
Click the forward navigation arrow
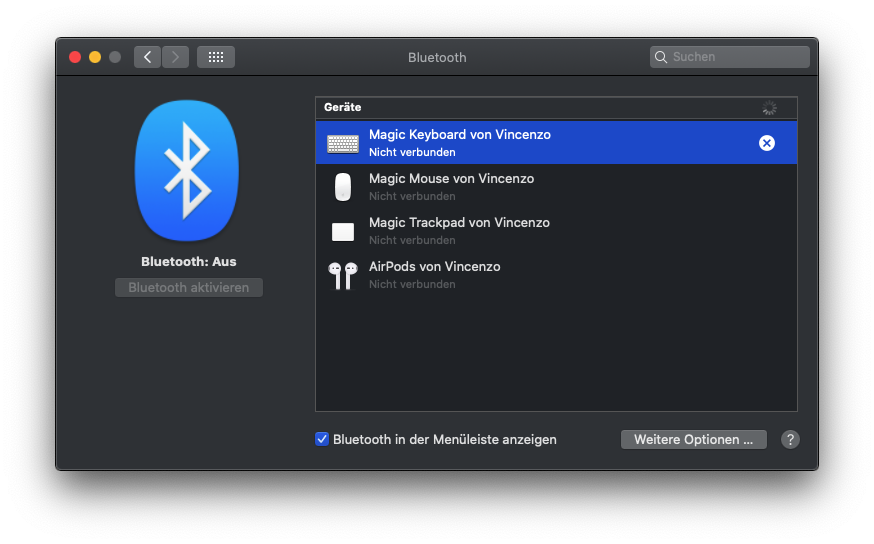click(175, 57)
